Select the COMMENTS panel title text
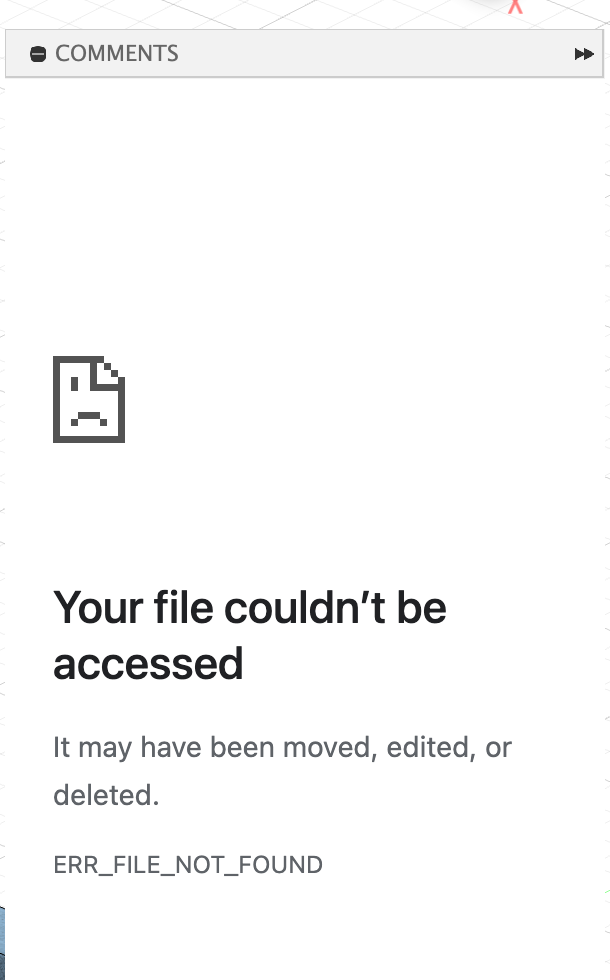This screenshot has width=610, height=980. pyautogui.click(x=117, y=54)
